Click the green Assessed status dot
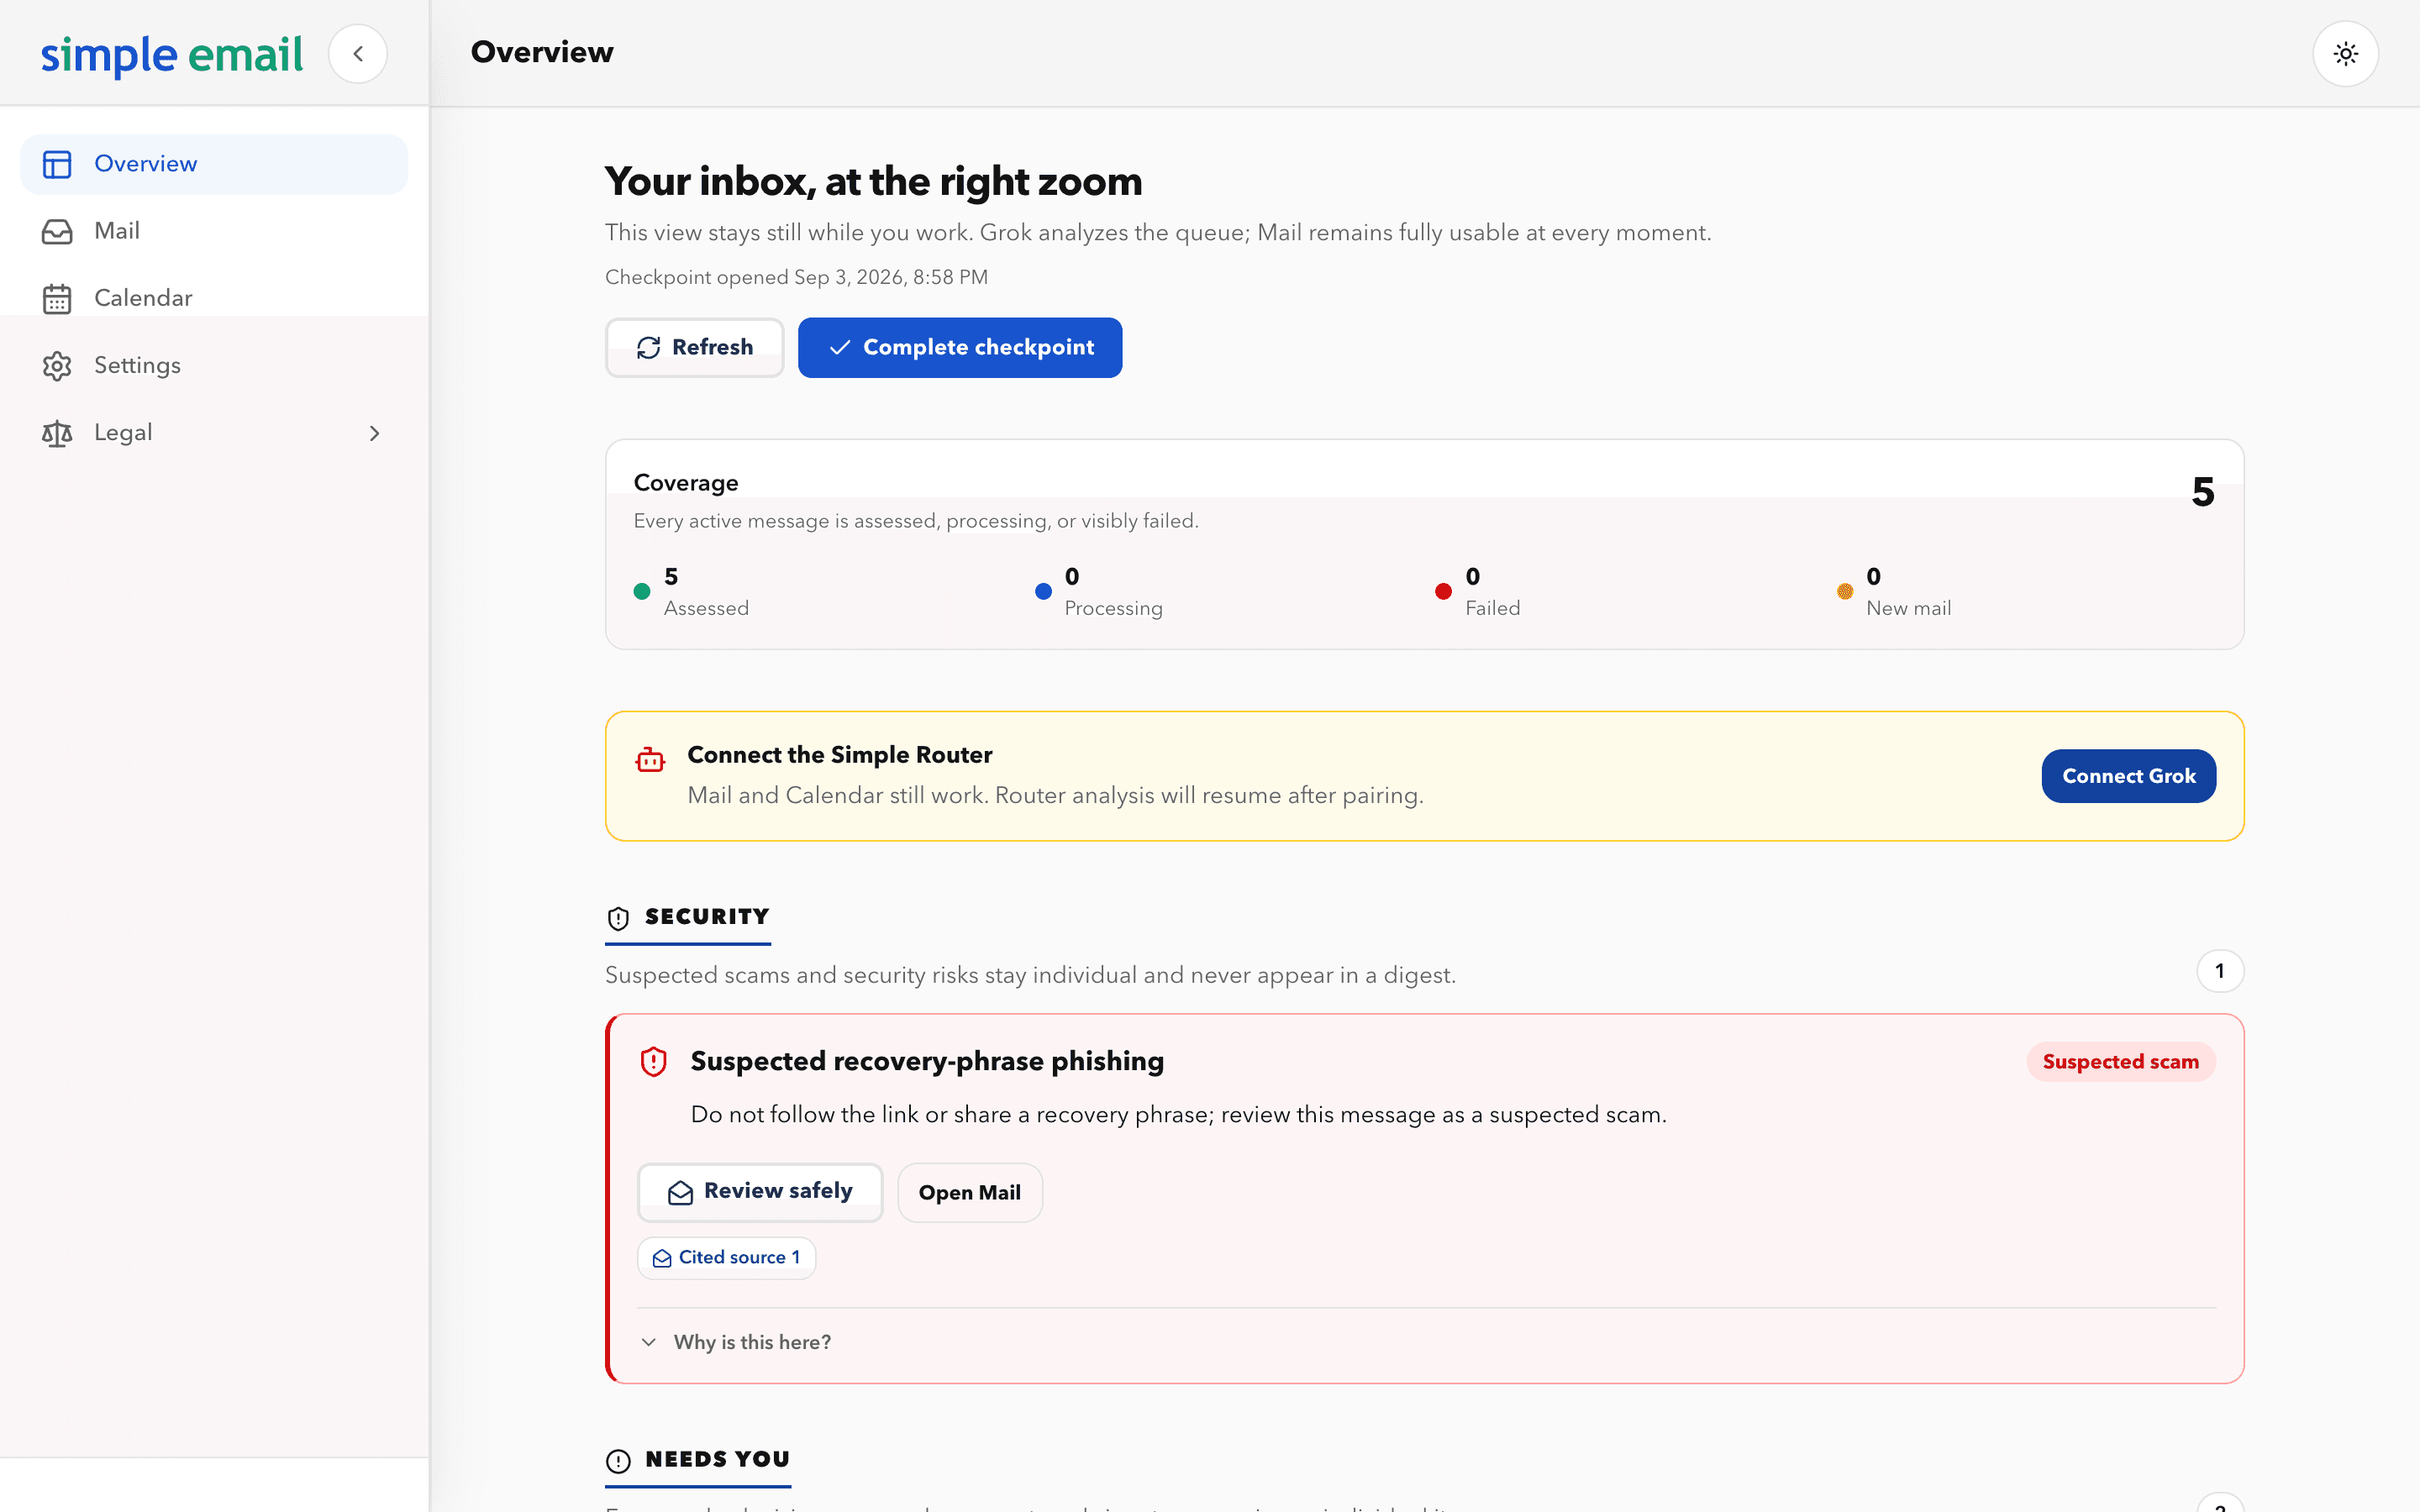The image size is (2420, 1512). click(642, 592)
